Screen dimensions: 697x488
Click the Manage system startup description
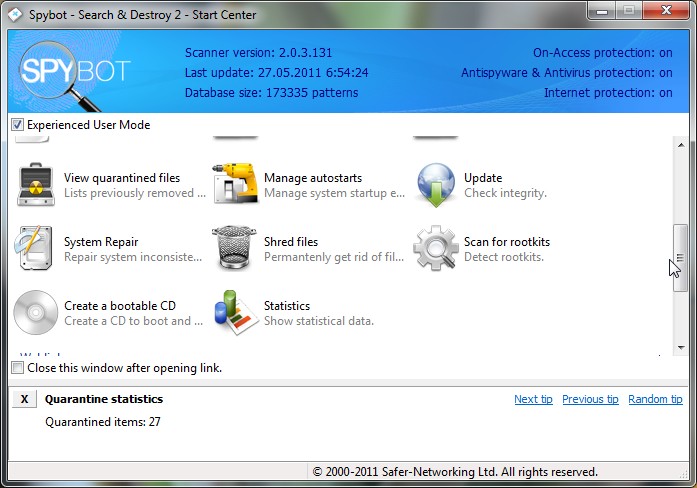coord(334,193)
